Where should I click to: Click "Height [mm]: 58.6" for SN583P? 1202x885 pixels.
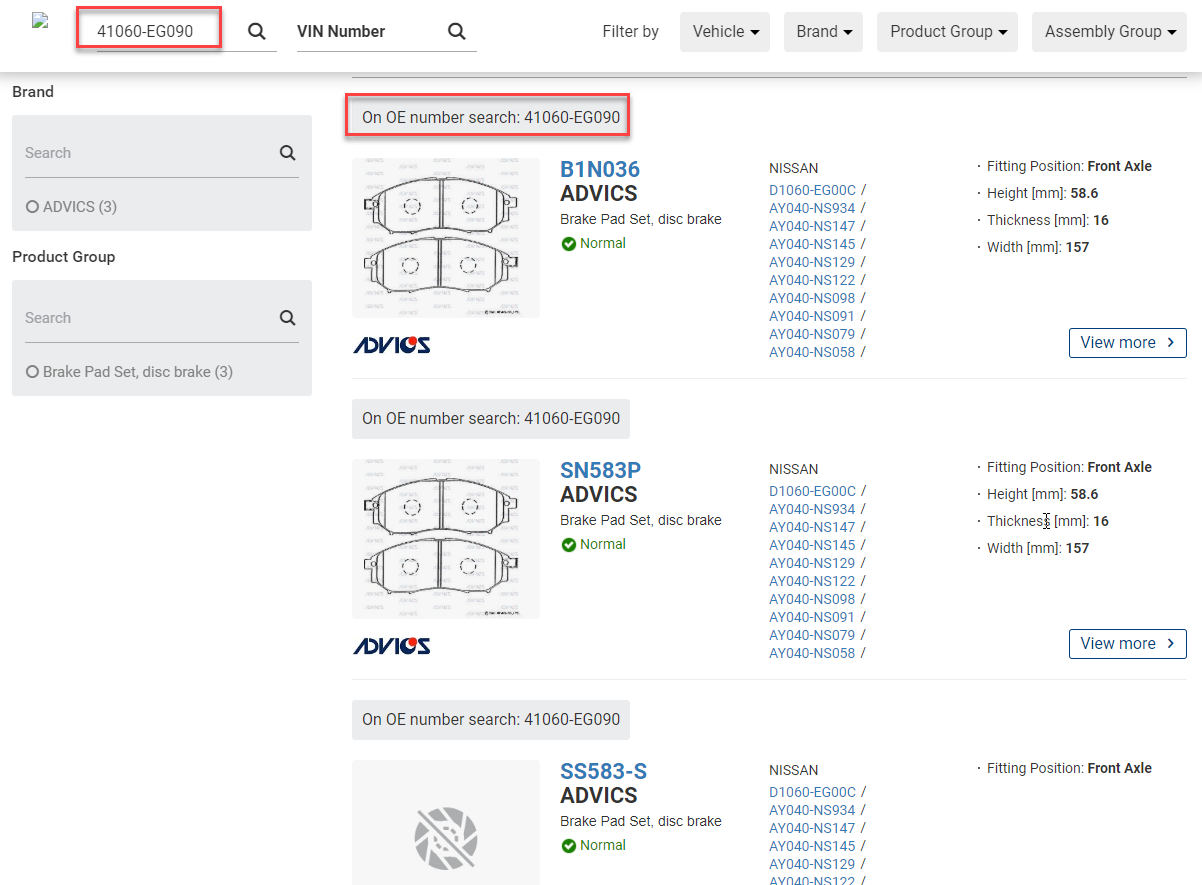(1043, 494)
